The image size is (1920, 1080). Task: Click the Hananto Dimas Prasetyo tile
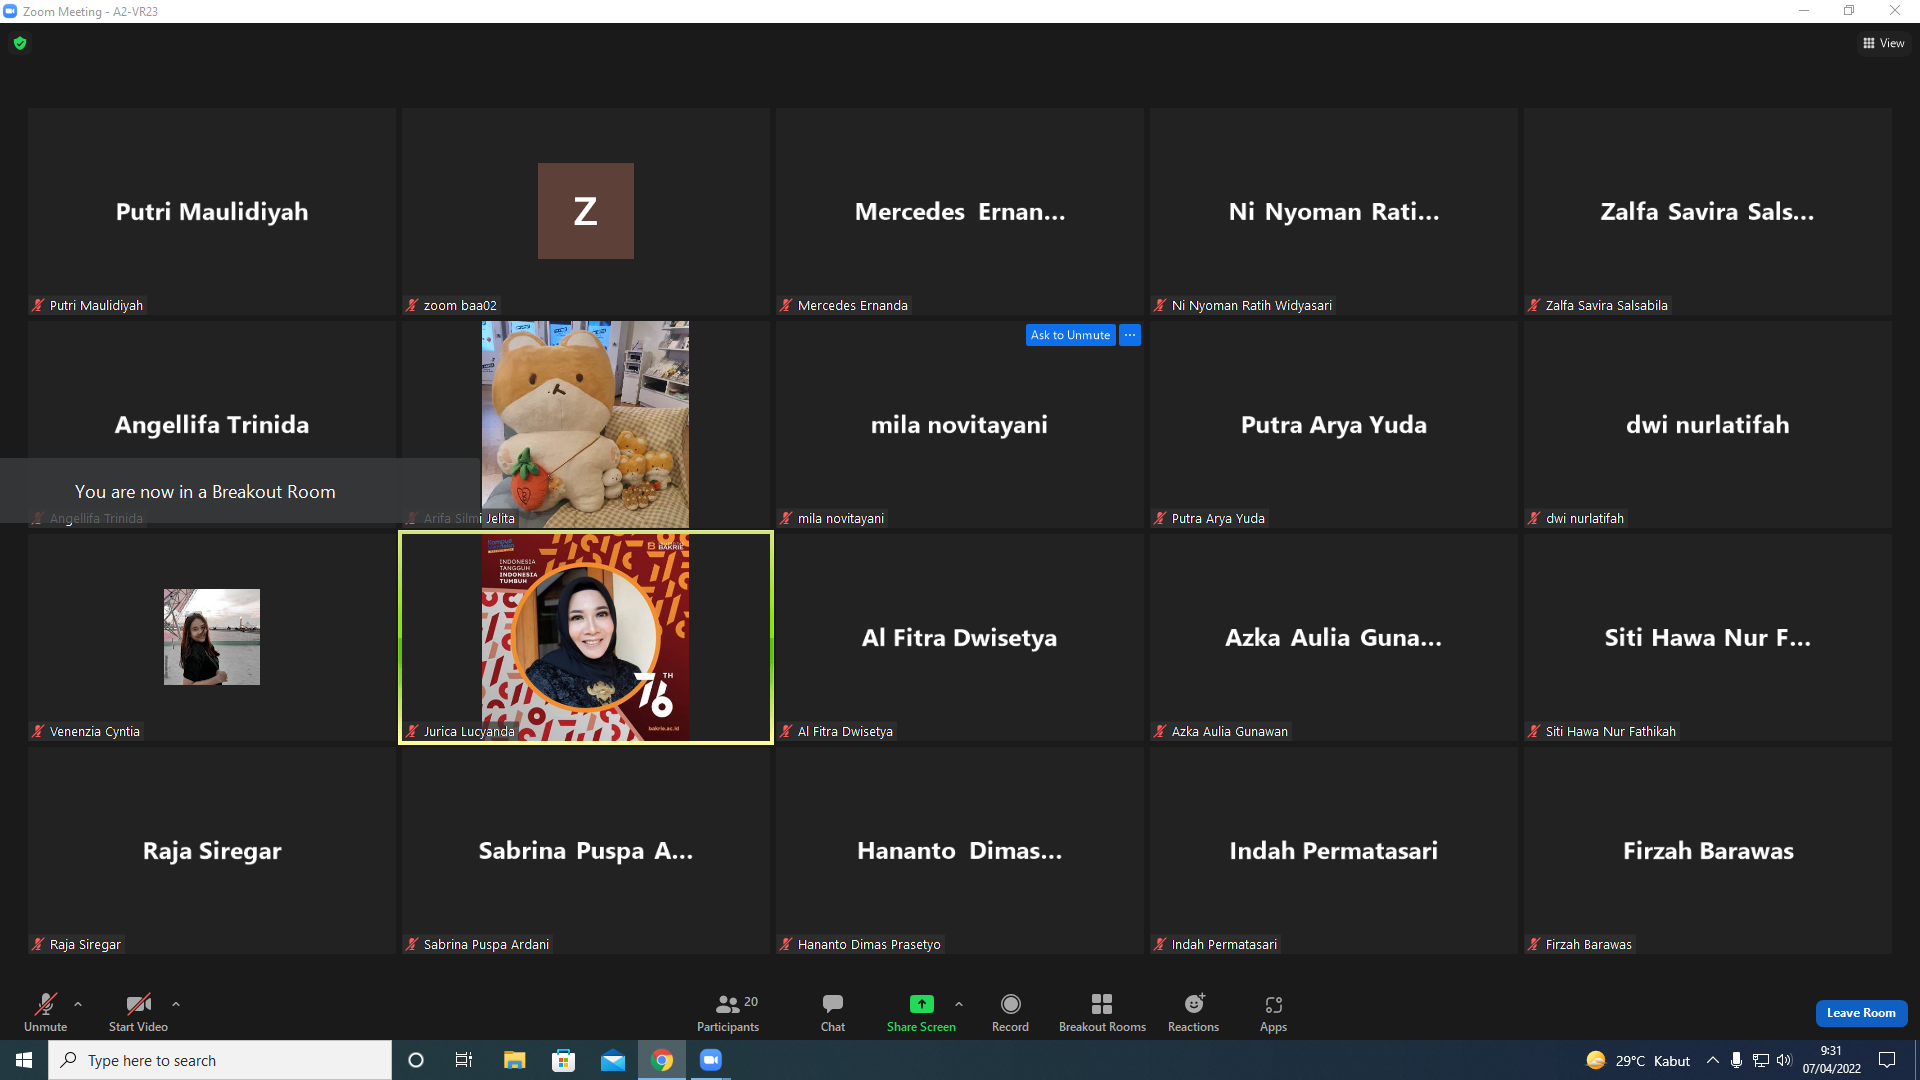point(960,850)
